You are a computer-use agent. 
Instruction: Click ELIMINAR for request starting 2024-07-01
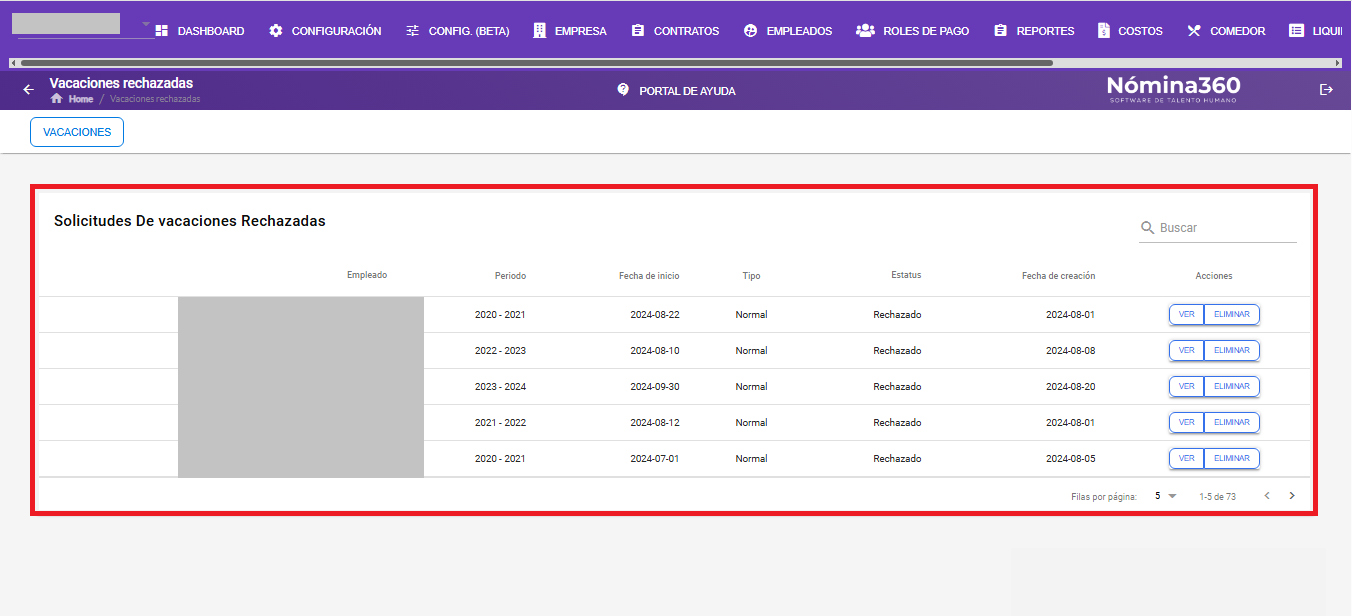(1232, 458)
